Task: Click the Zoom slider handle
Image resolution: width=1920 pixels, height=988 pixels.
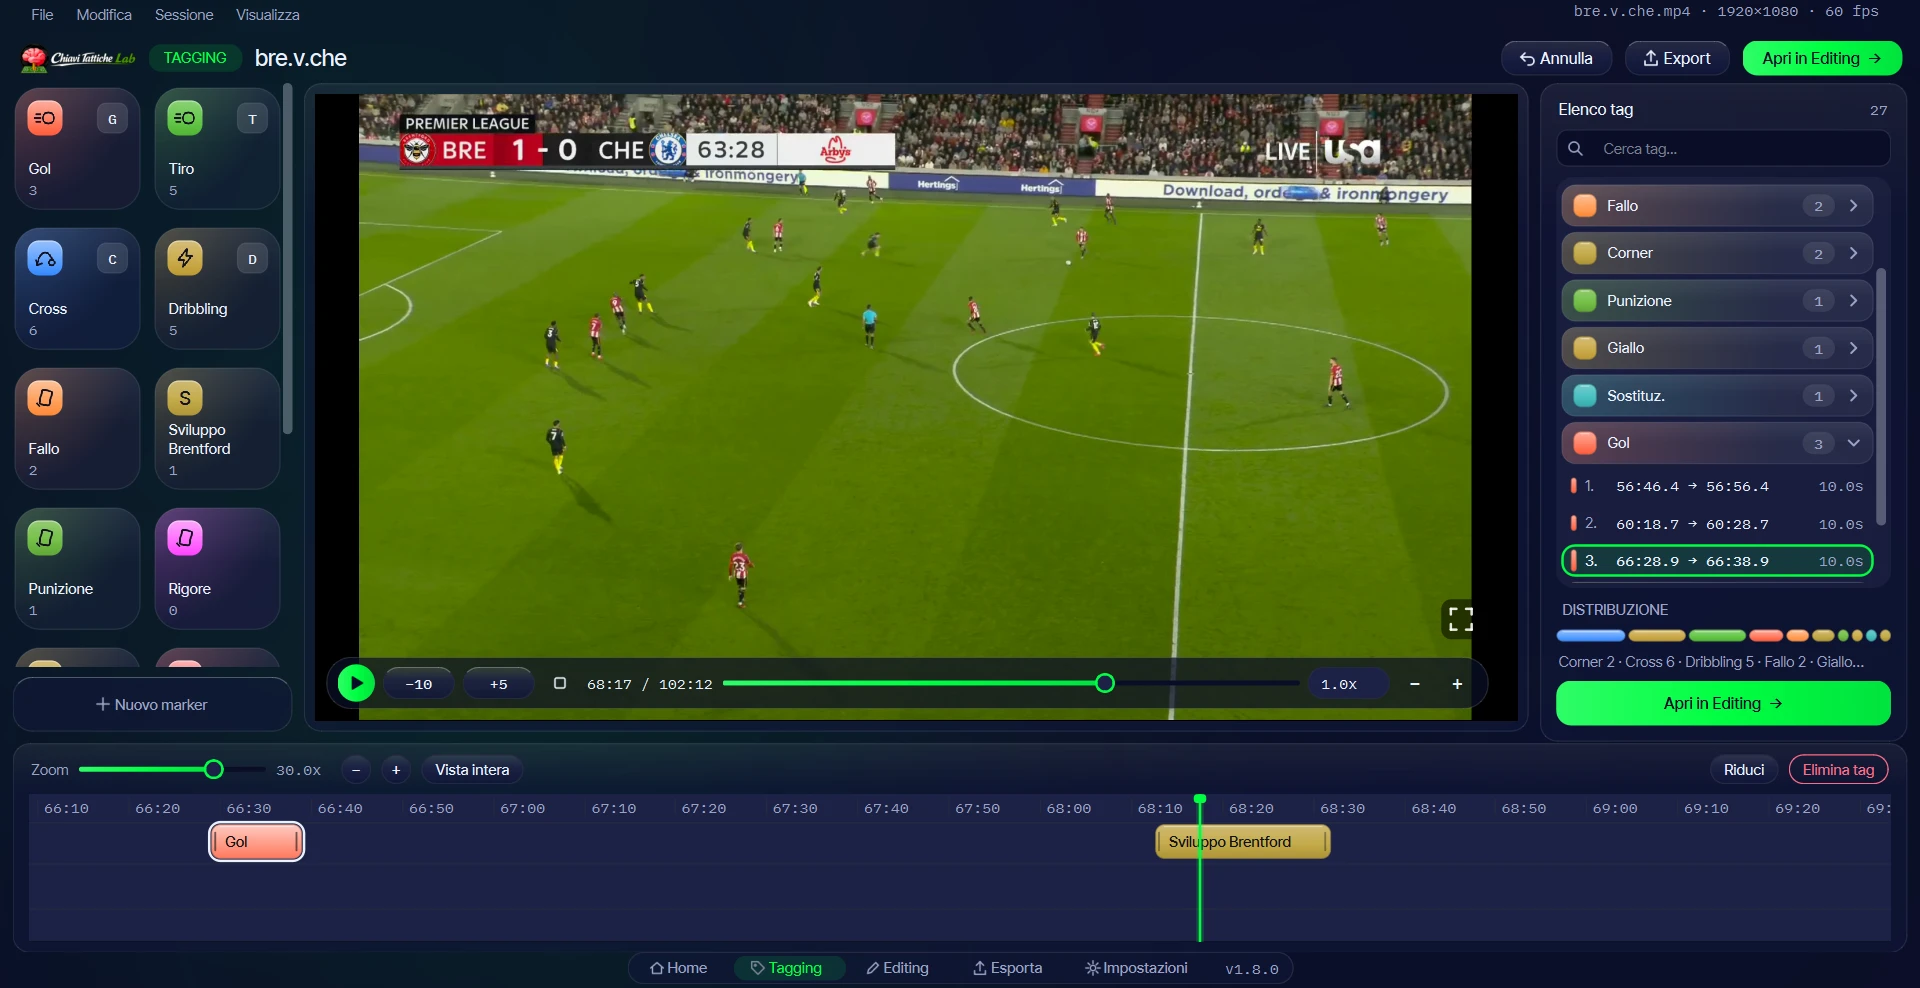Action: [213, 769]
